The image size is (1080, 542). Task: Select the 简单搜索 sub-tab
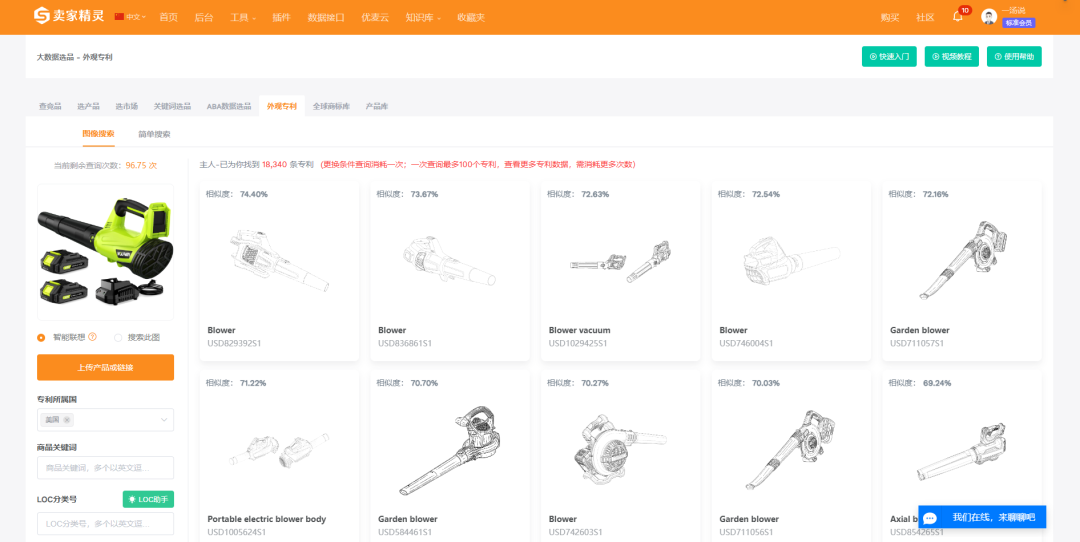click(x=154, y=134)
